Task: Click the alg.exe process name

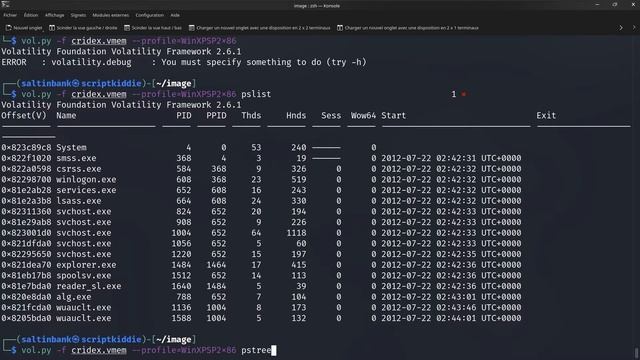Action: click(x=73, y=296)
